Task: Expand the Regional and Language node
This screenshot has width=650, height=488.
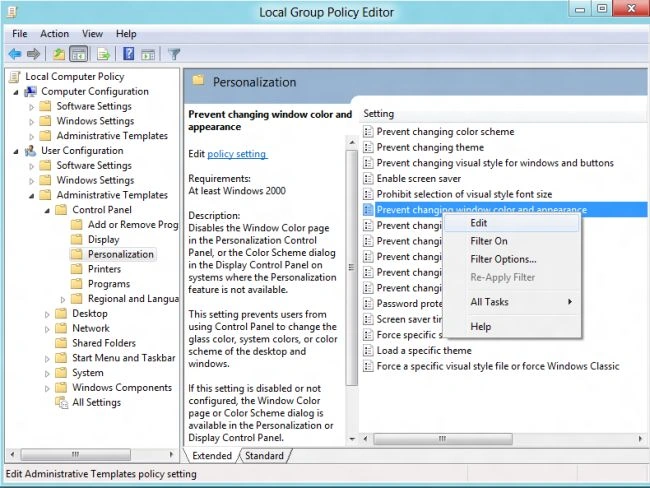Action: (63, 299)
